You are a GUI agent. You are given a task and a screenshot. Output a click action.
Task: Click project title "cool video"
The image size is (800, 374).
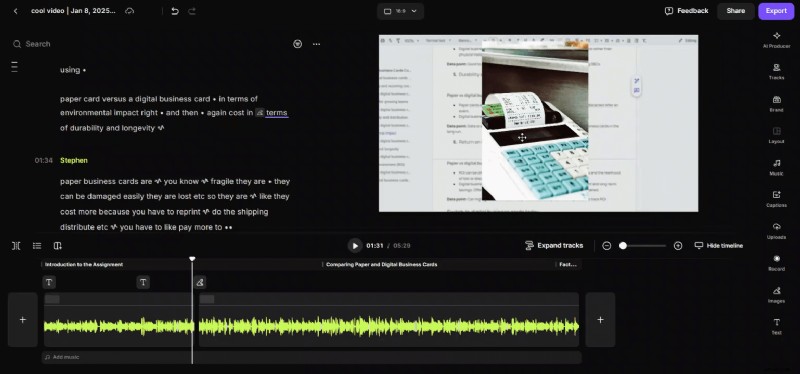tap(47, 11)
